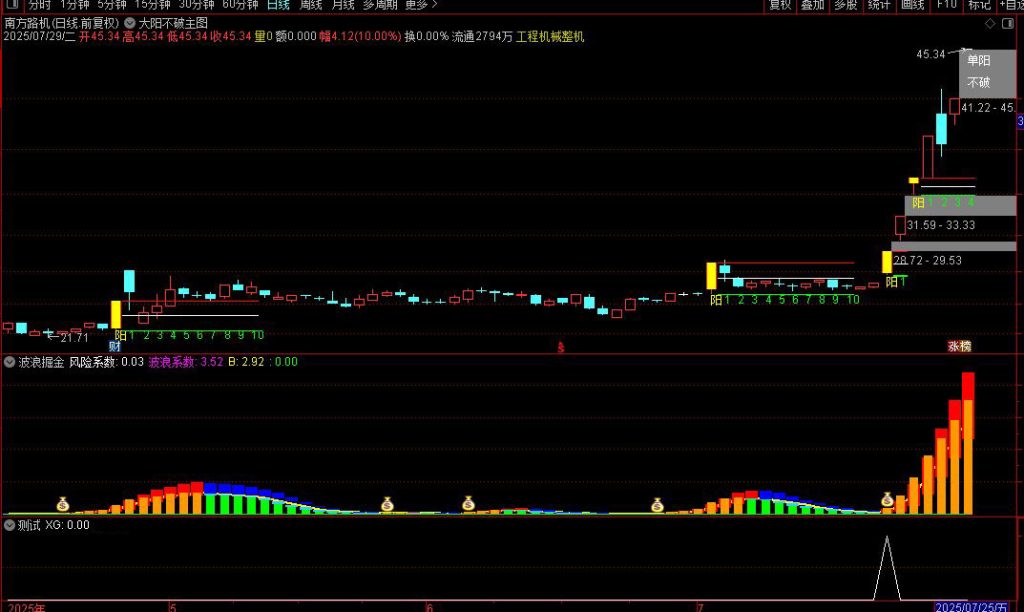
Task: Click the 叠加 overlay button
Action: [x=812, y=5]
